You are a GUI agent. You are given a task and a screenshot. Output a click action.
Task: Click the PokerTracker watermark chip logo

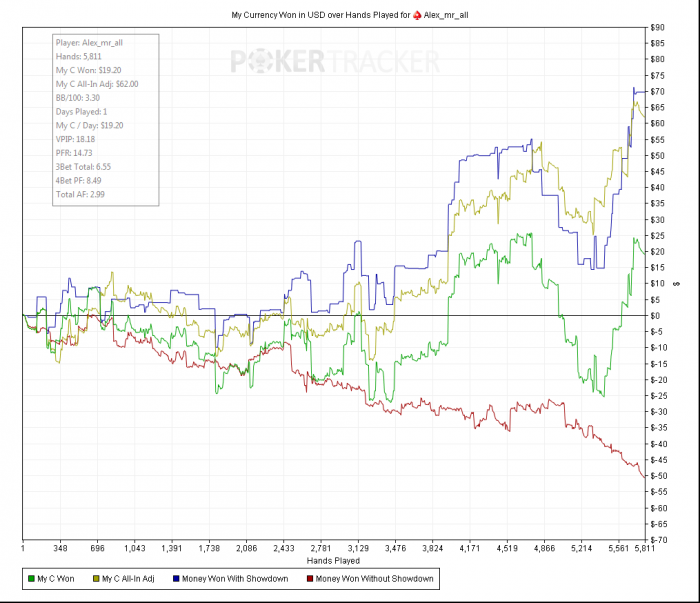click(257, 61)
